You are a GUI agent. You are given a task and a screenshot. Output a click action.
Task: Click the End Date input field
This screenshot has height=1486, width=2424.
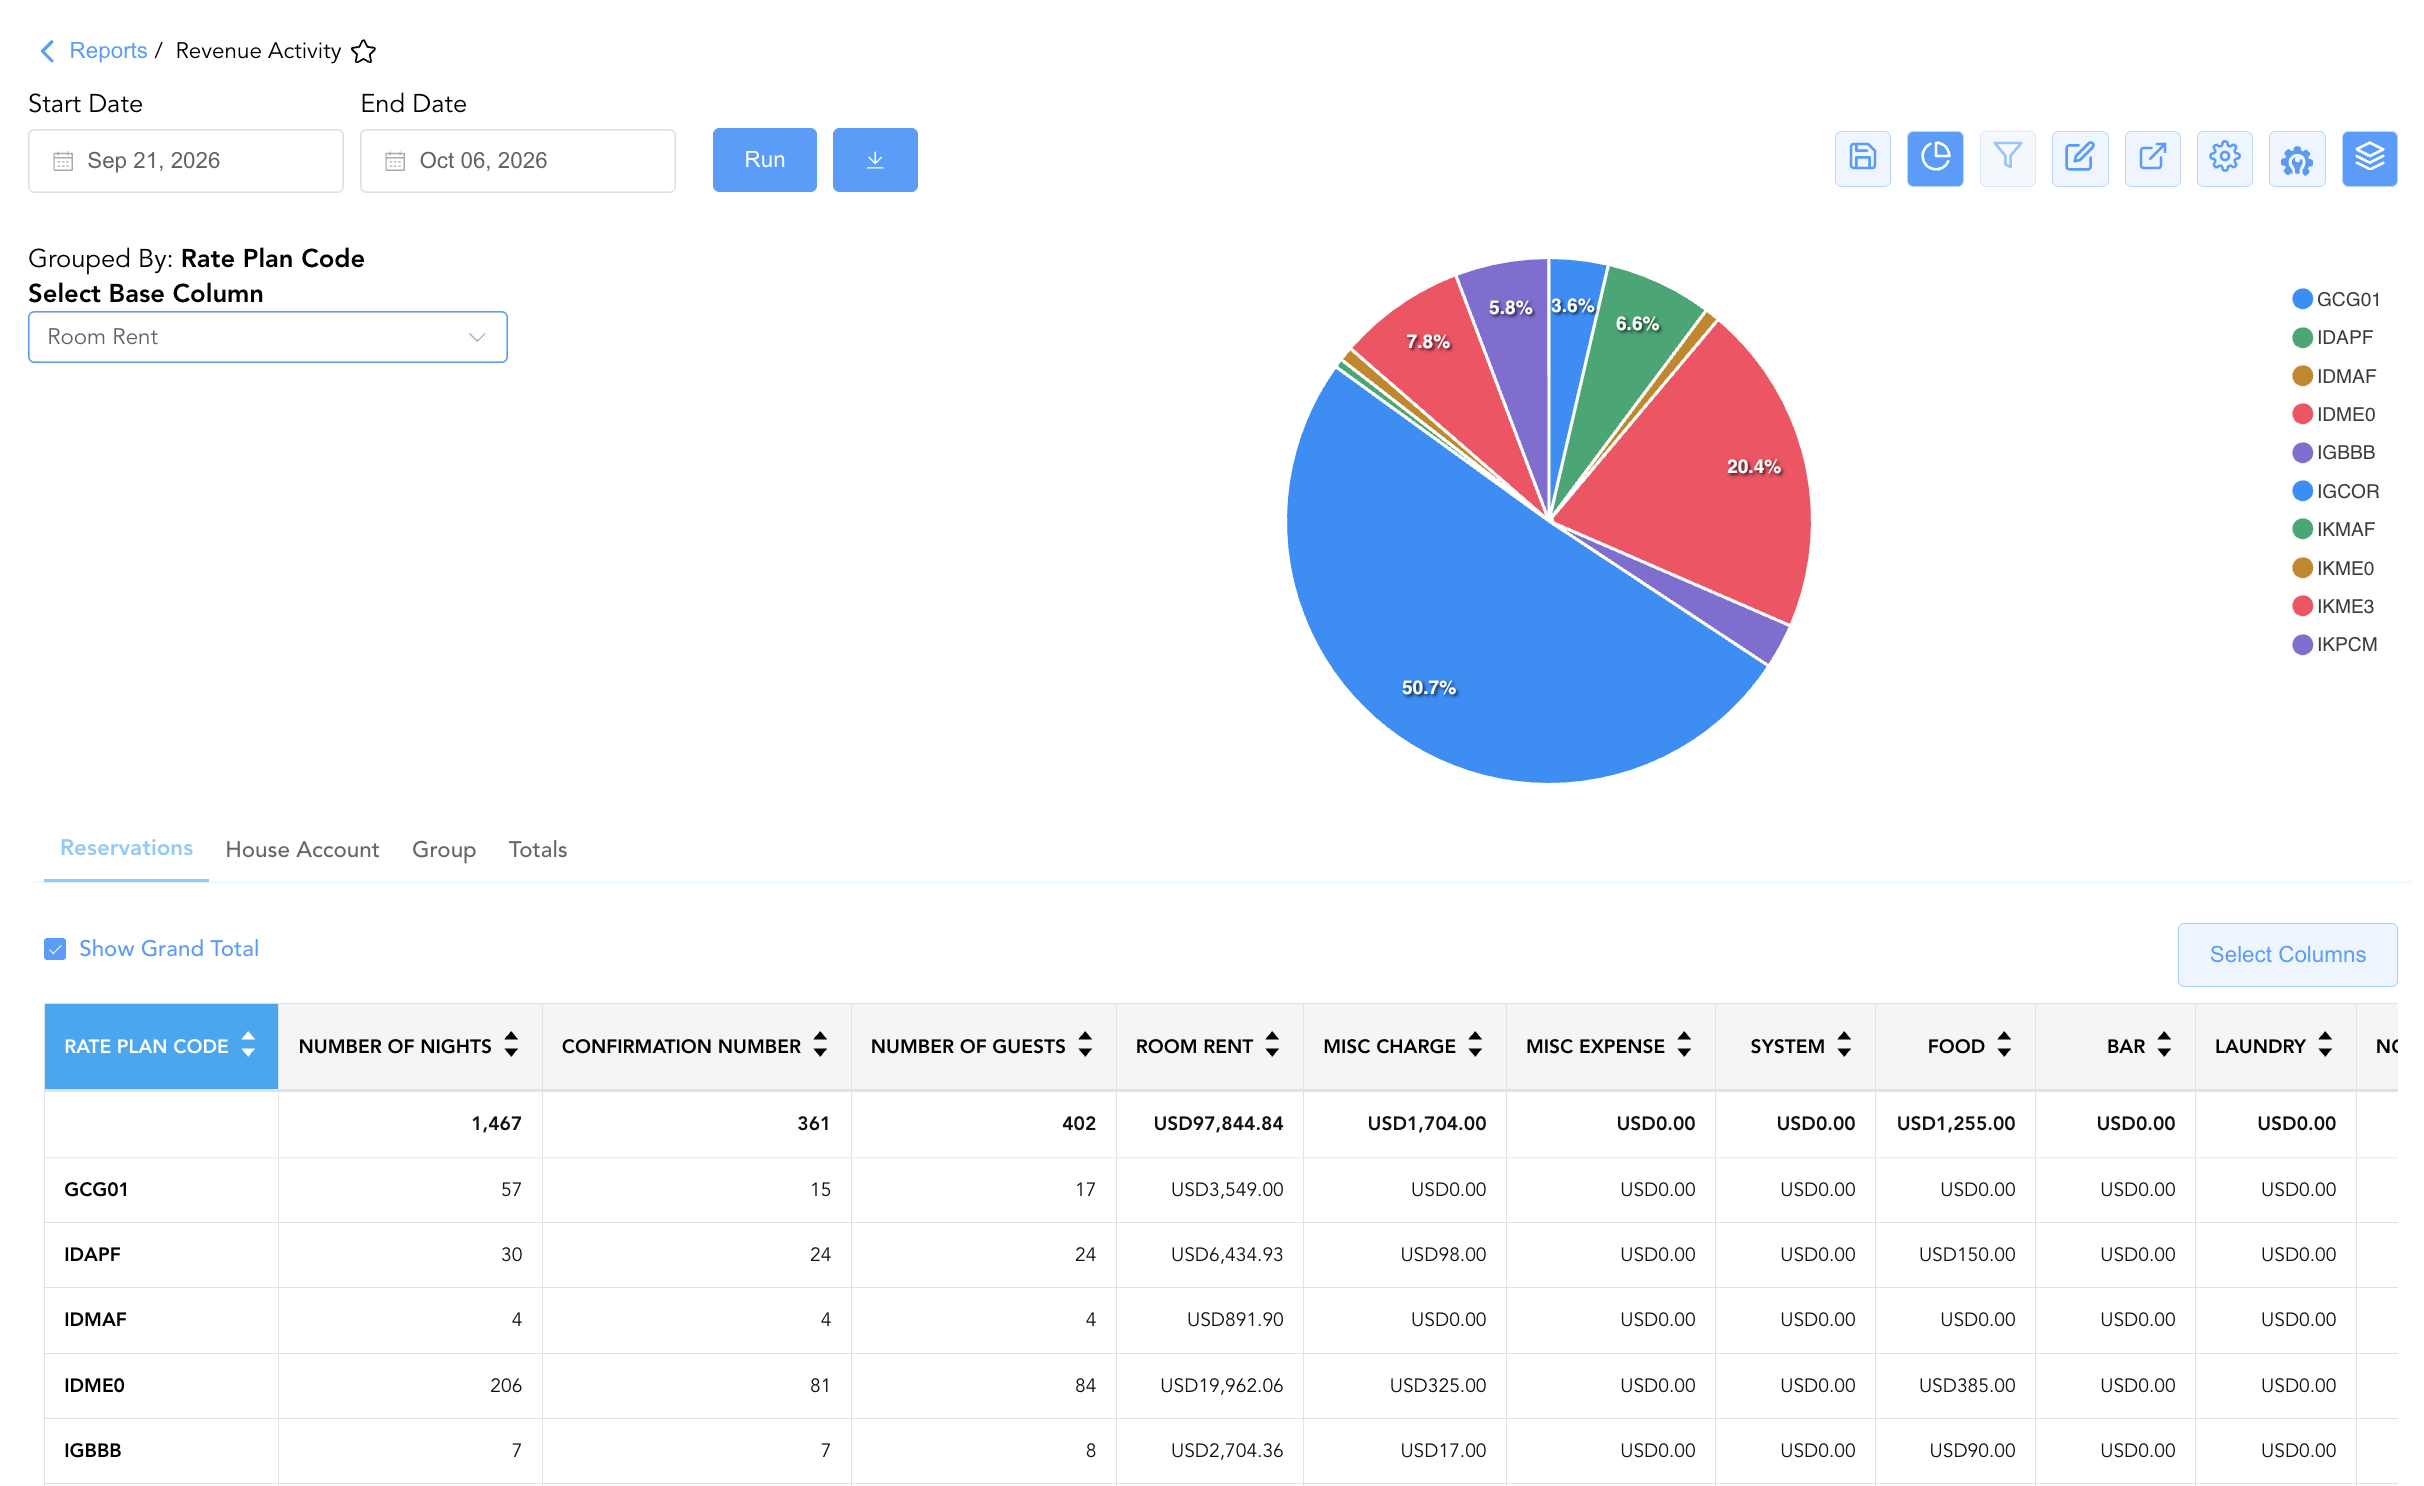[x=518, y=161]
